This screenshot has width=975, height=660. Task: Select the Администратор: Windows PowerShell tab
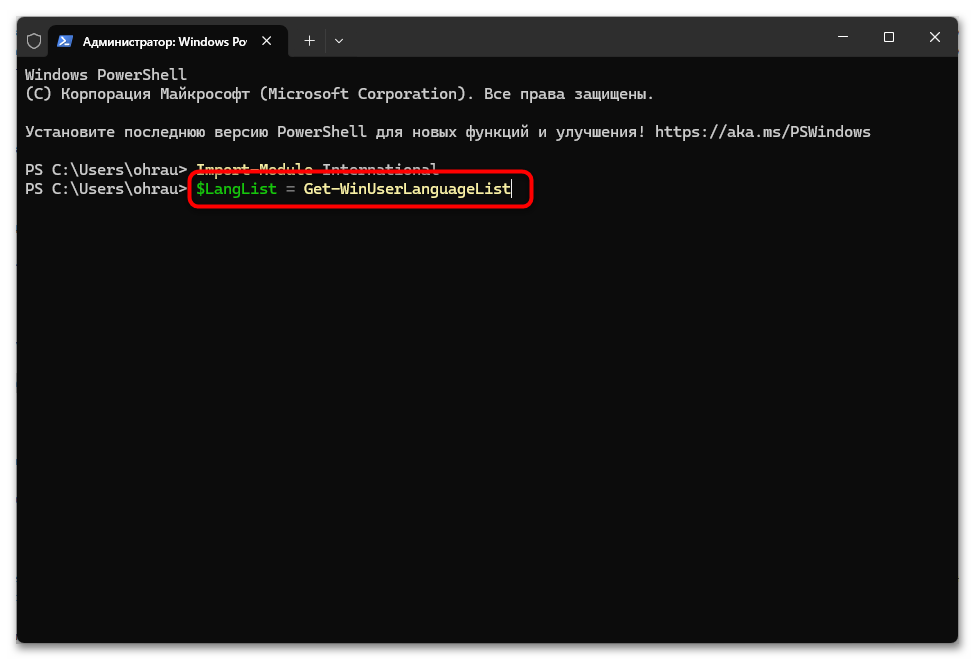(168, 41)
